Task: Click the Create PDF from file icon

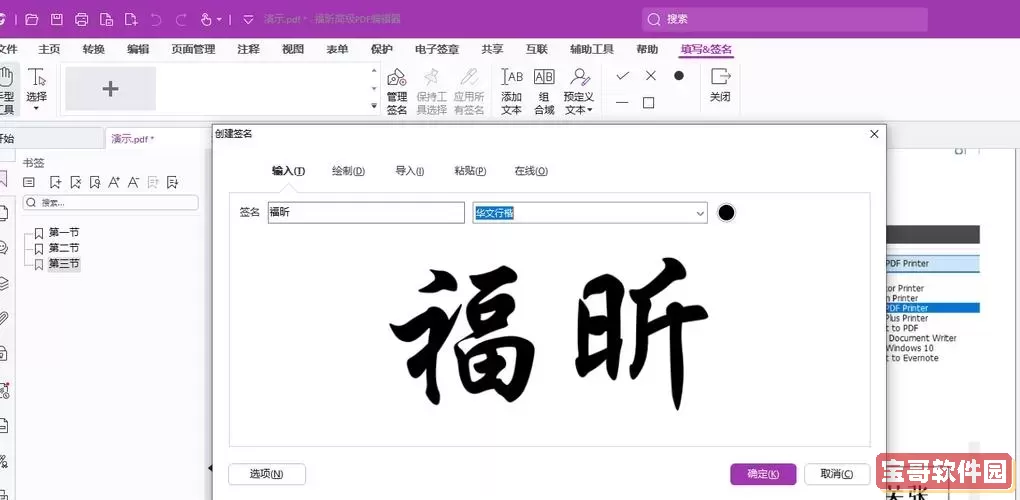Action: [107, 20]
